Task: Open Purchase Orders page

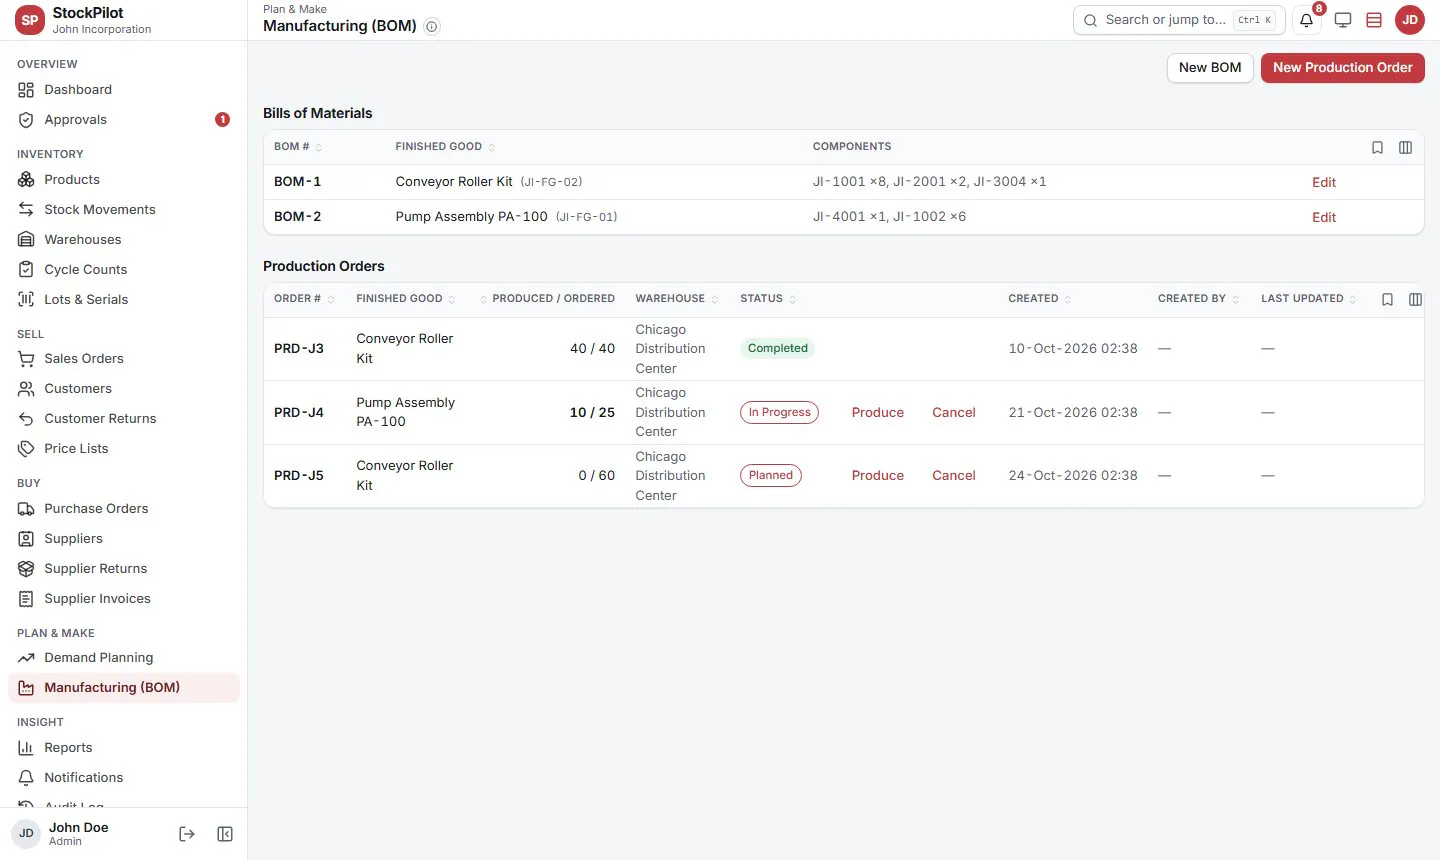Action: tap(124, 509)
